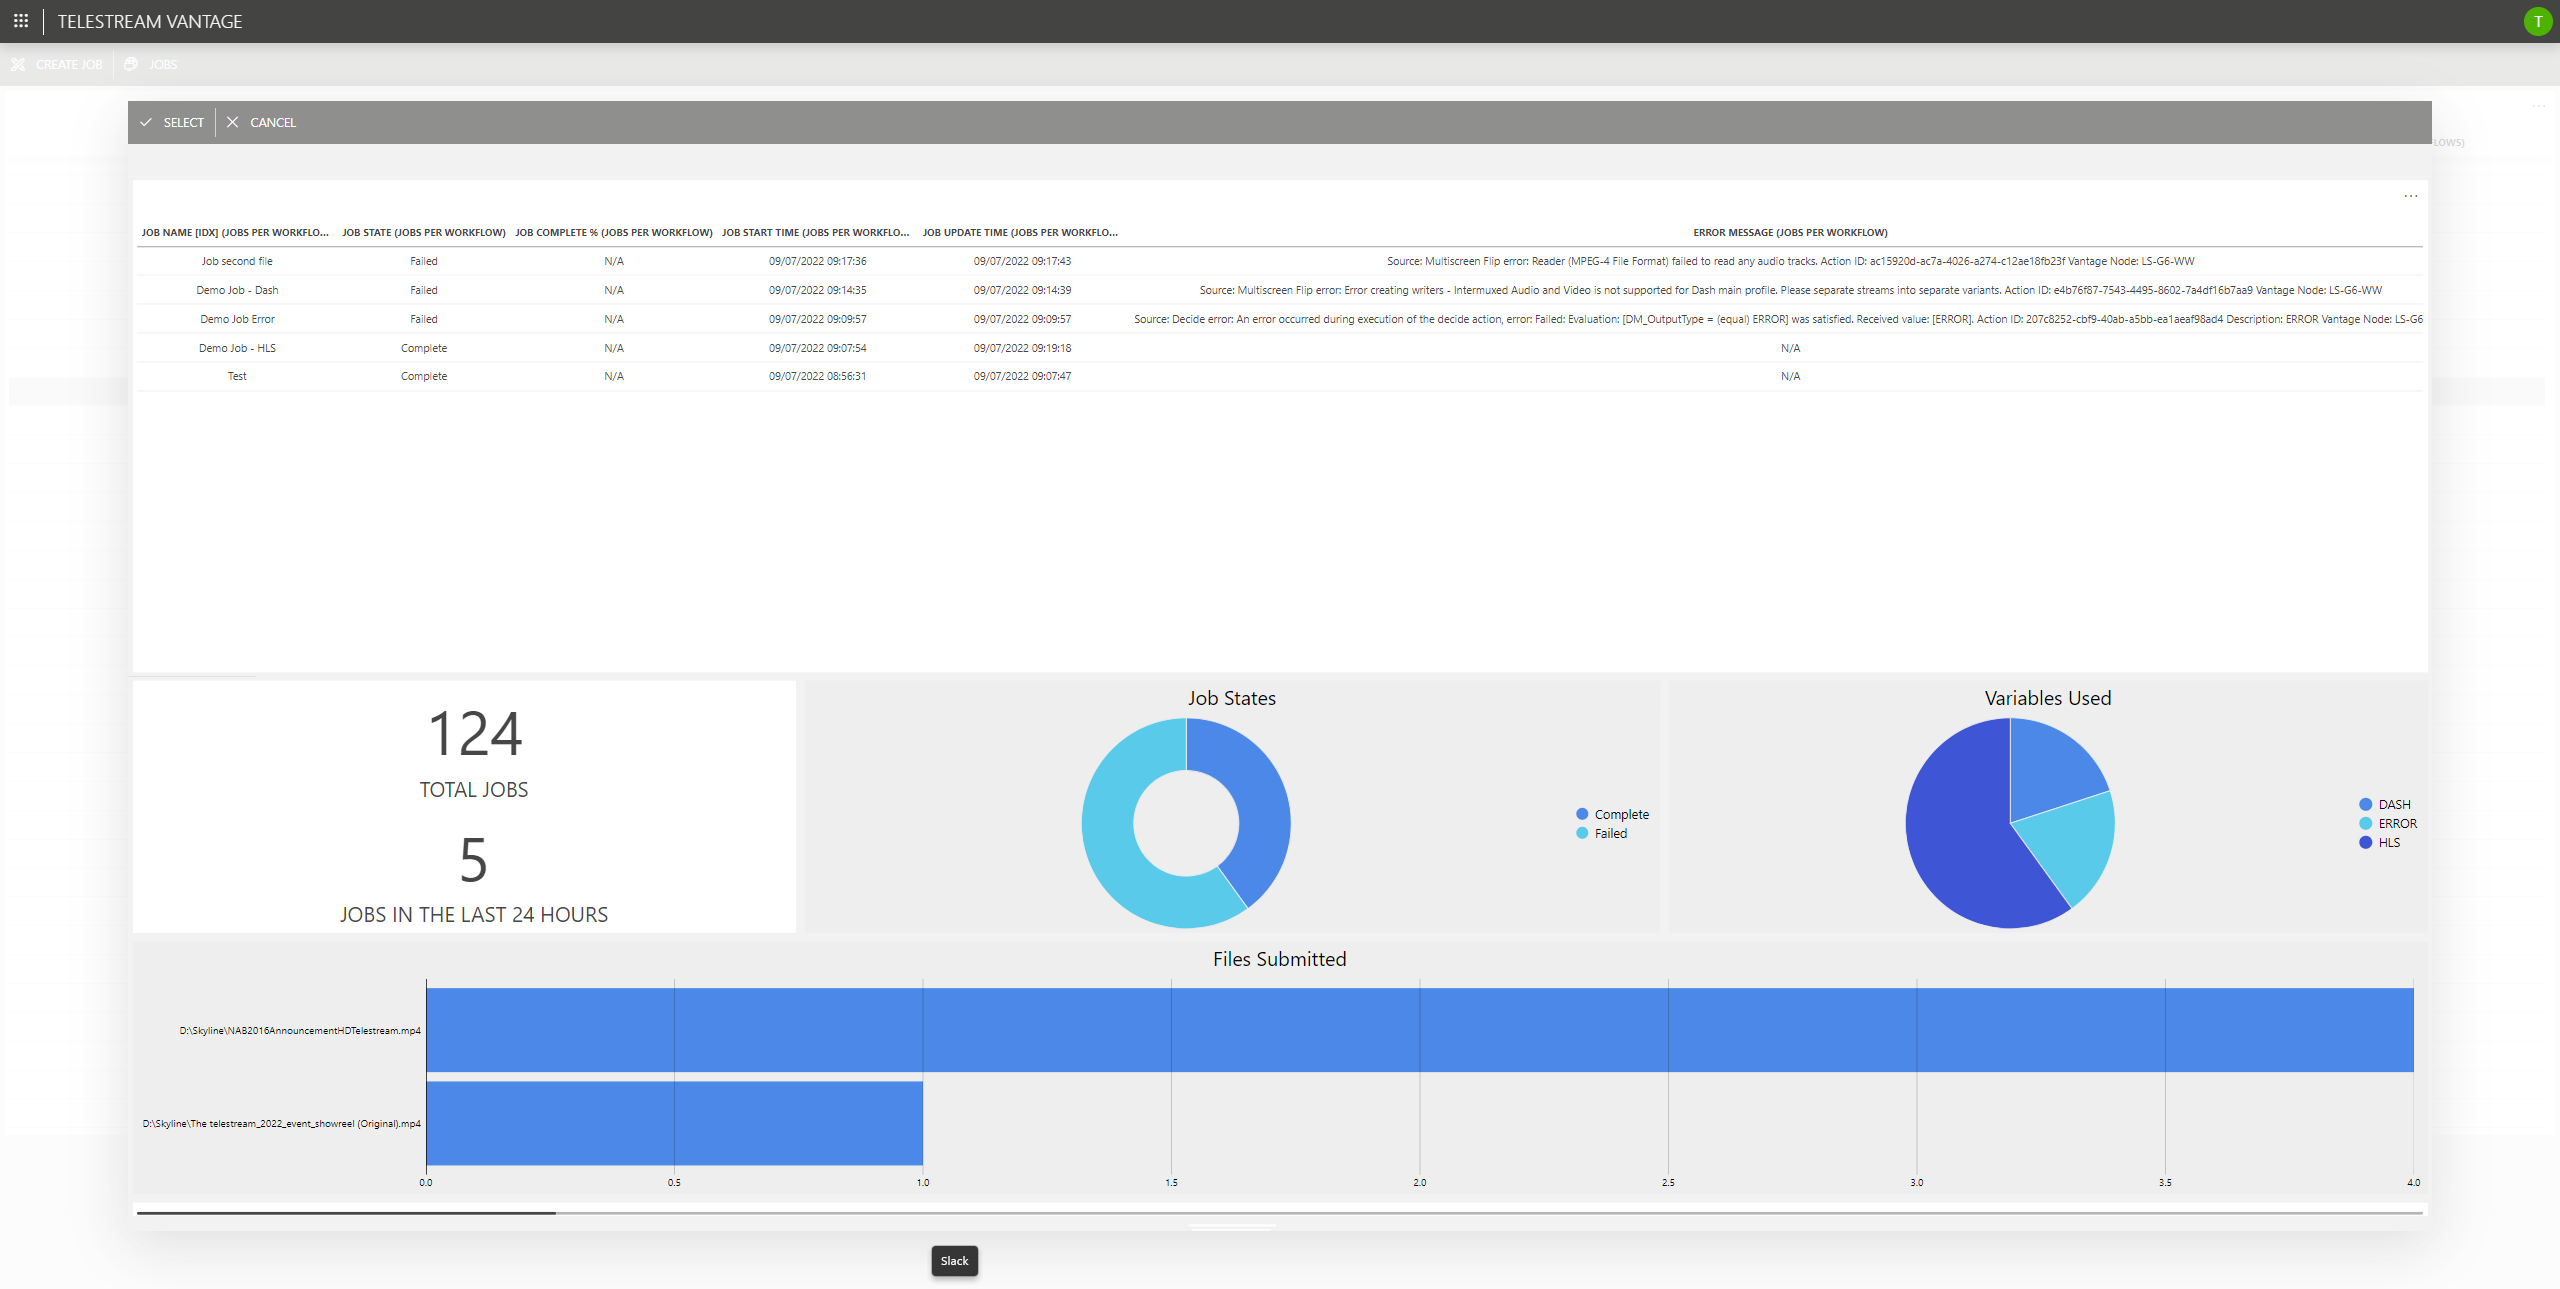
Task: Click the Jobs icon in toolbar
Action: tap(131, 65)
